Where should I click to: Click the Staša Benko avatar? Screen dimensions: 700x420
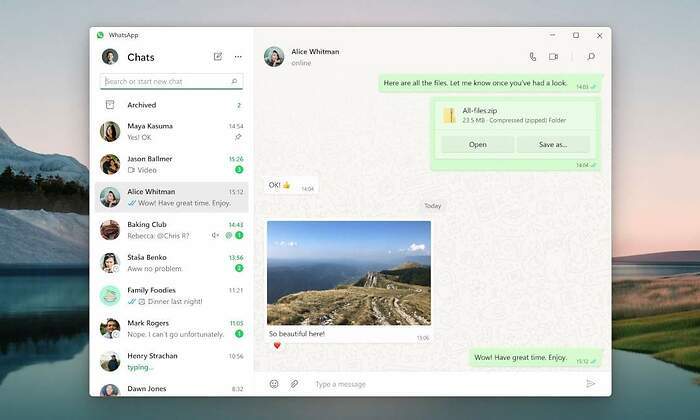(x=110, y=263)
